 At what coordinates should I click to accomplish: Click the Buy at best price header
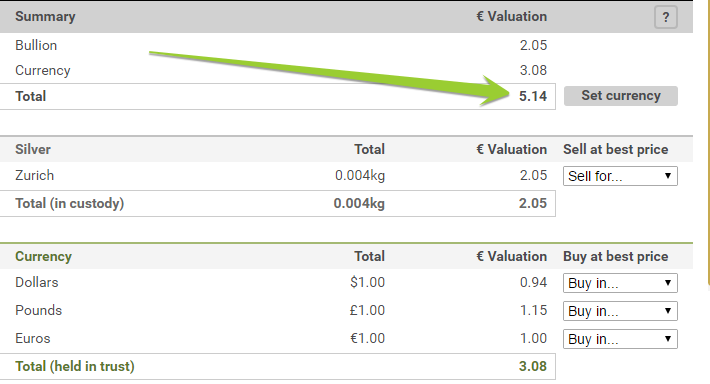pos(616,257)
